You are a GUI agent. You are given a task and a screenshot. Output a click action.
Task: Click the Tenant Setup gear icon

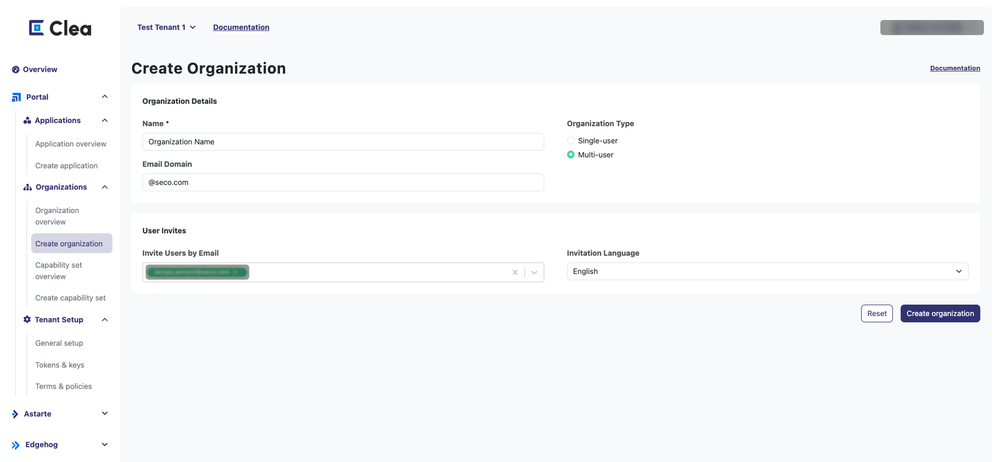tap(27, 320)
